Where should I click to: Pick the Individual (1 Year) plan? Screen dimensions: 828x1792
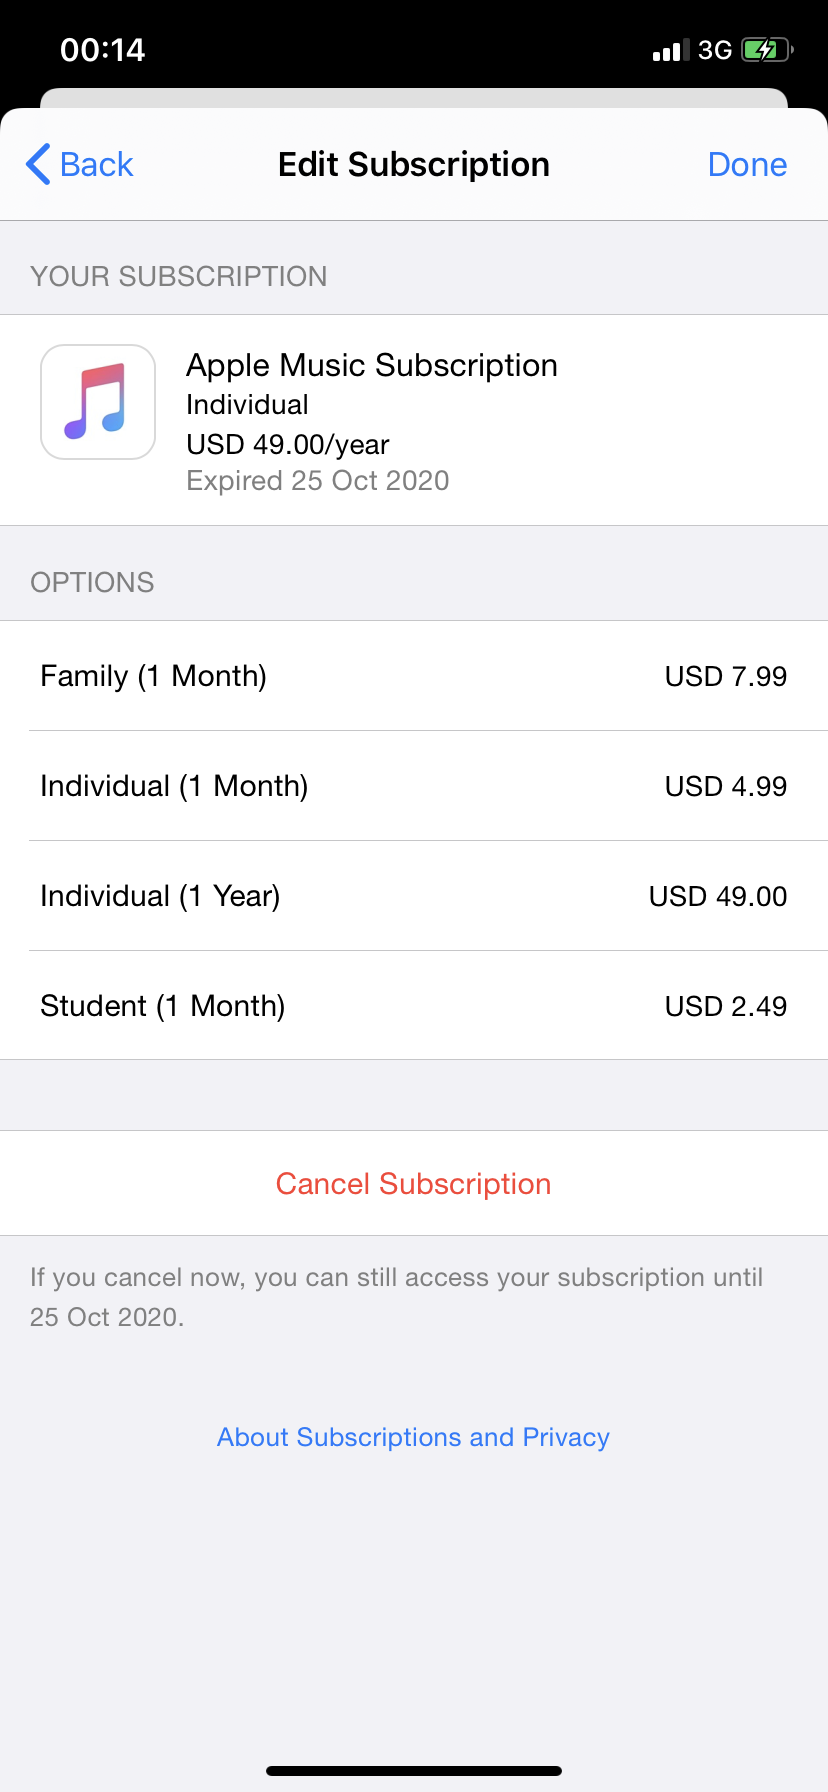pyautogui.click(x=160, y=896)
